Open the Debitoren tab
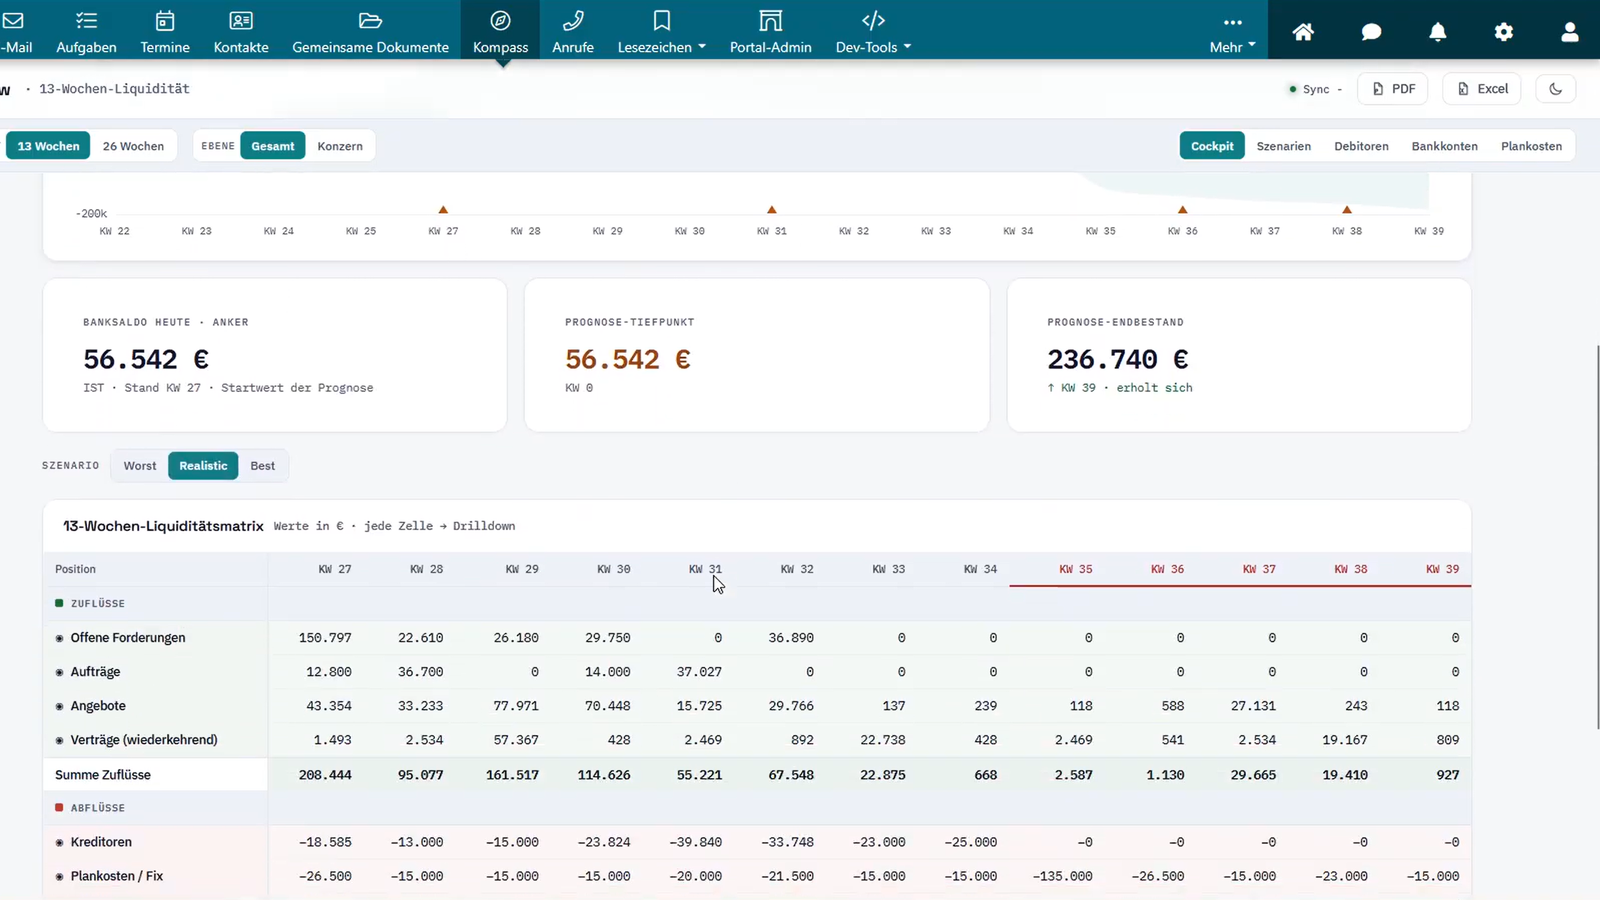 point(1361,146)
